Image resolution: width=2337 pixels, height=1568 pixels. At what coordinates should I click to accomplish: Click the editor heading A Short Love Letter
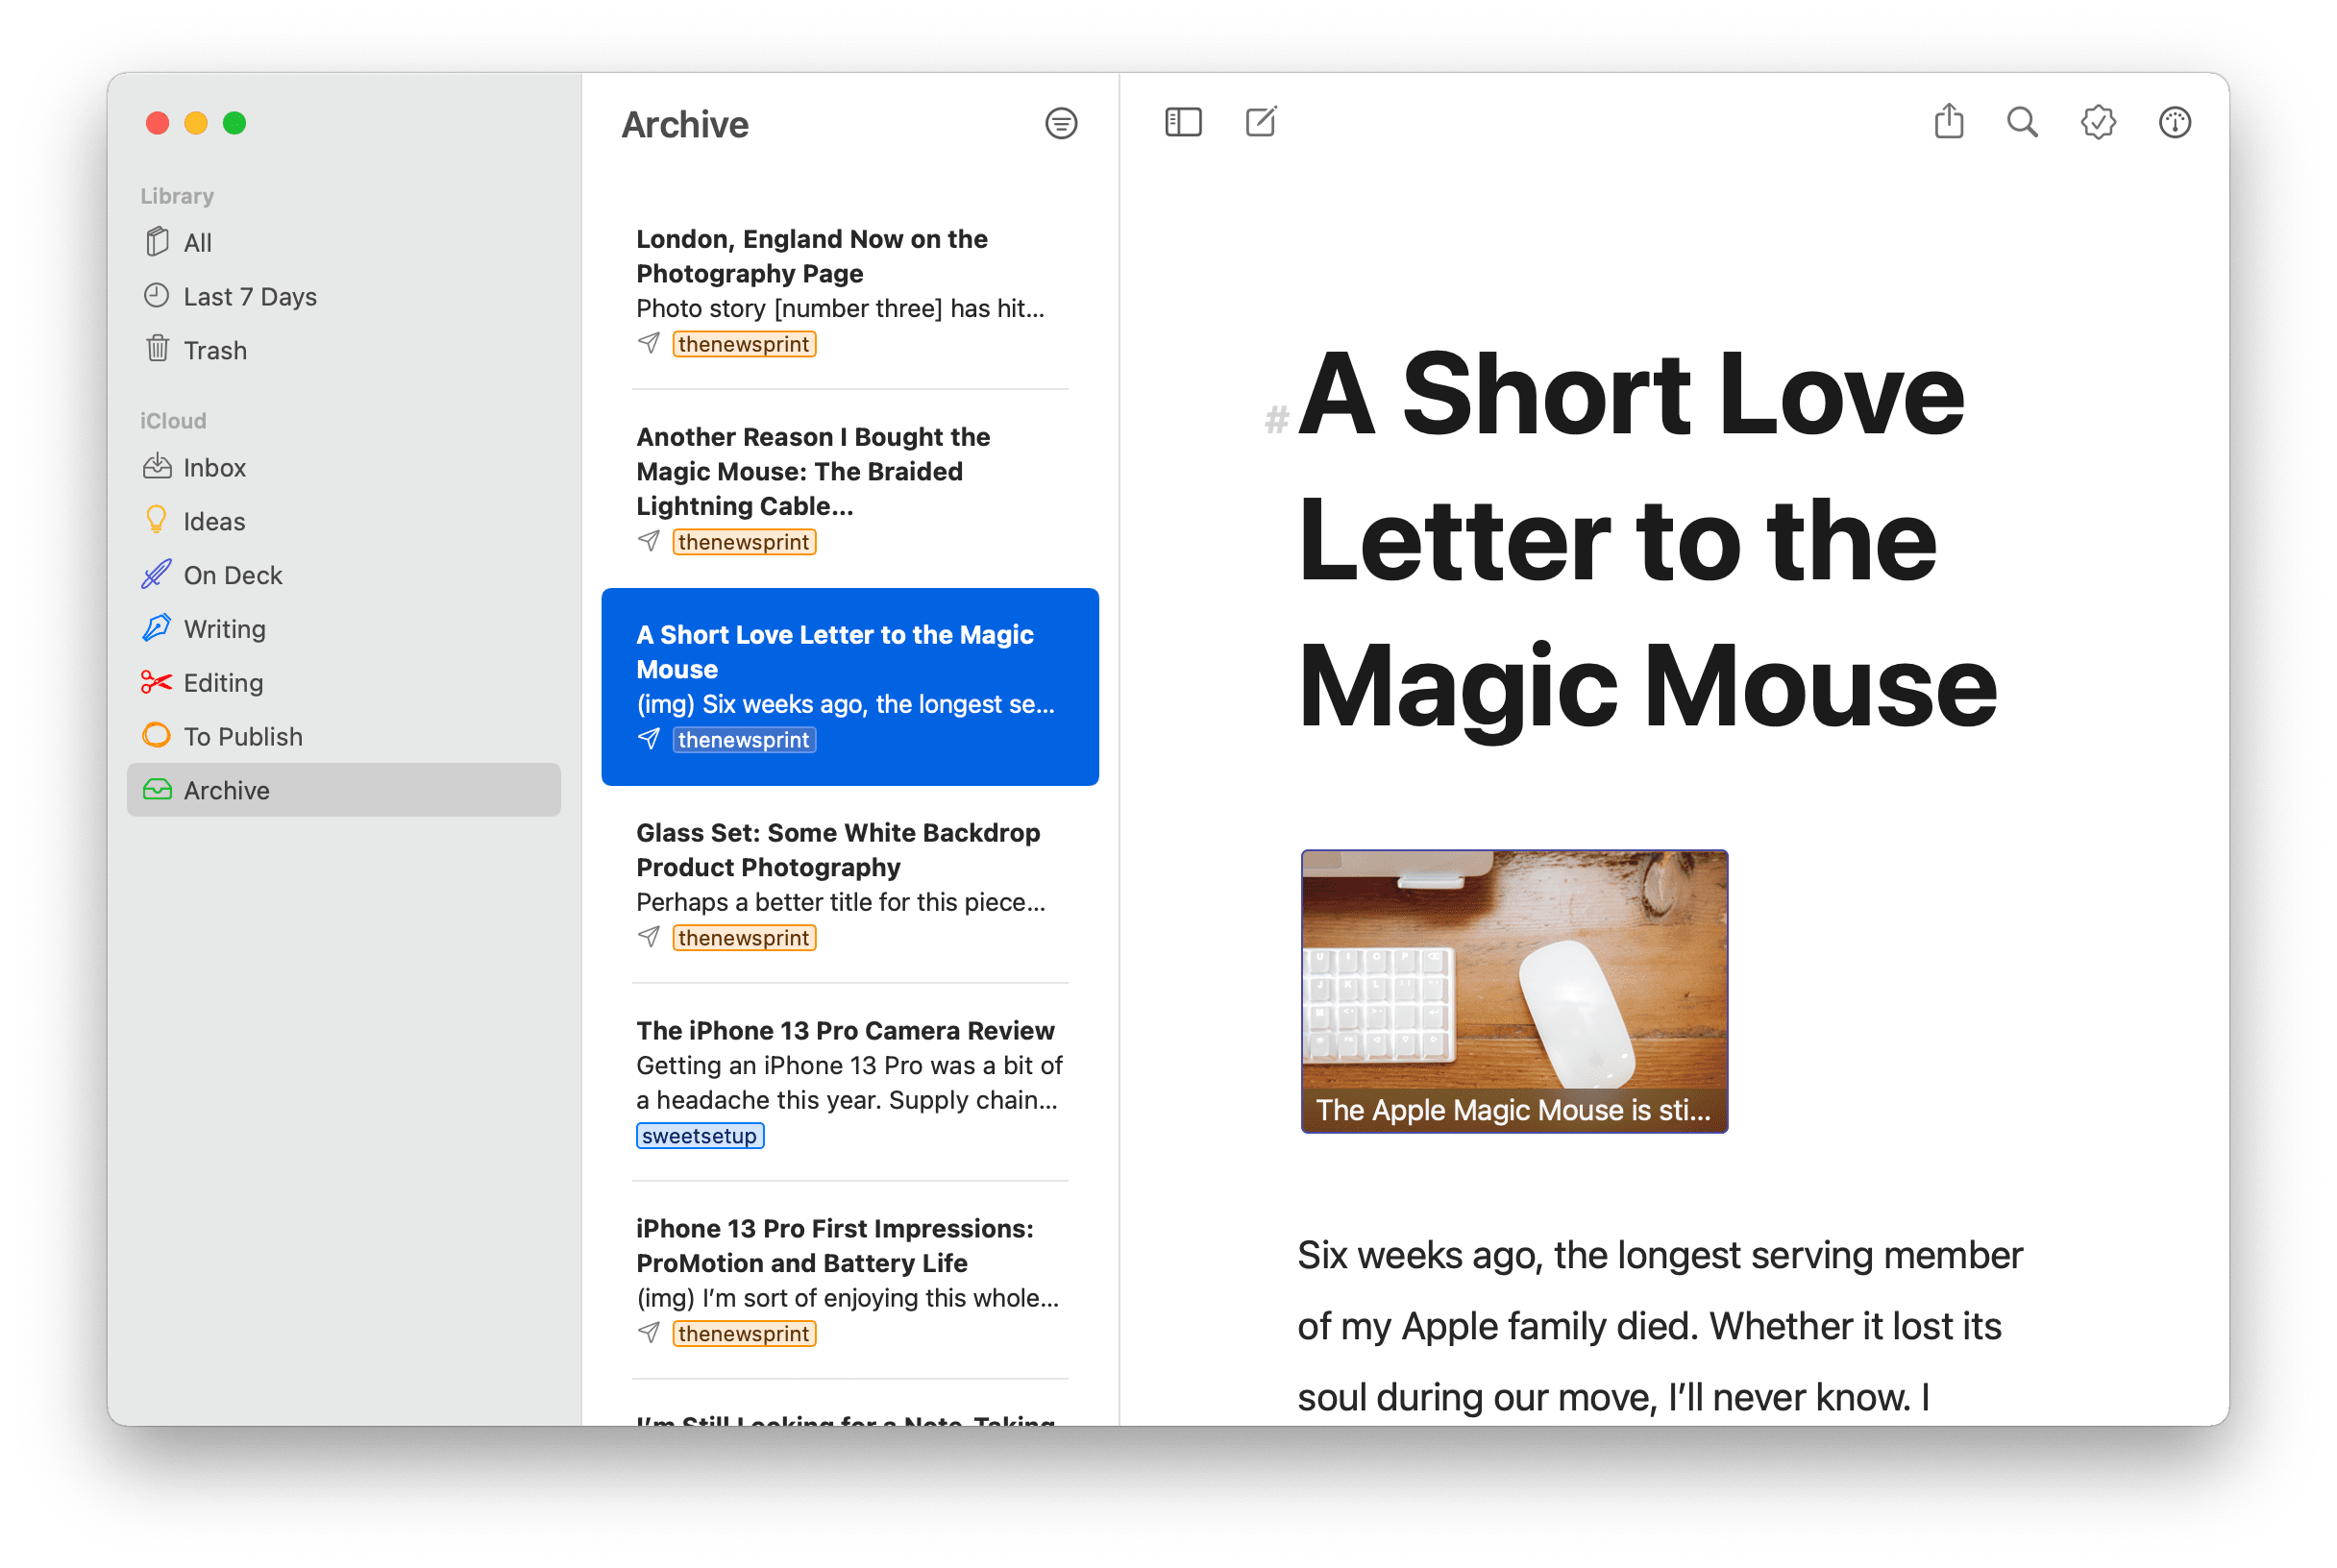[1647, 540]
